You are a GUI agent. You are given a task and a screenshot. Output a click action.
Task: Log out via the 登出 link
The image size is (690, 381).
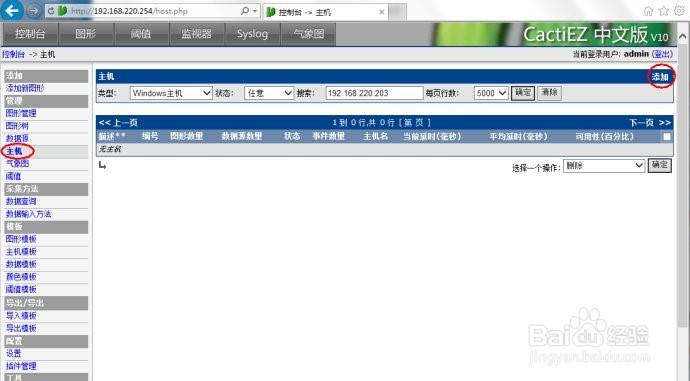tap(662, 54)
